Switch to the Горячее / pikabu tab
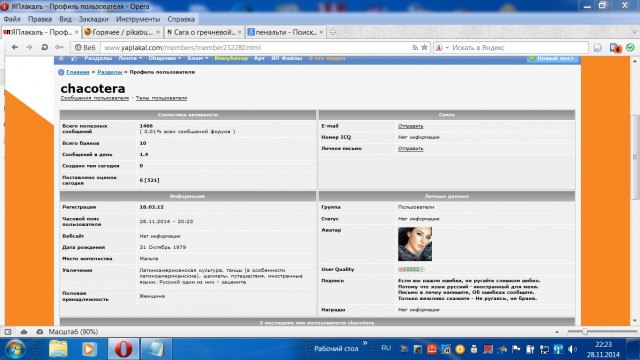The image size is (640, 360). click(122, 32)
